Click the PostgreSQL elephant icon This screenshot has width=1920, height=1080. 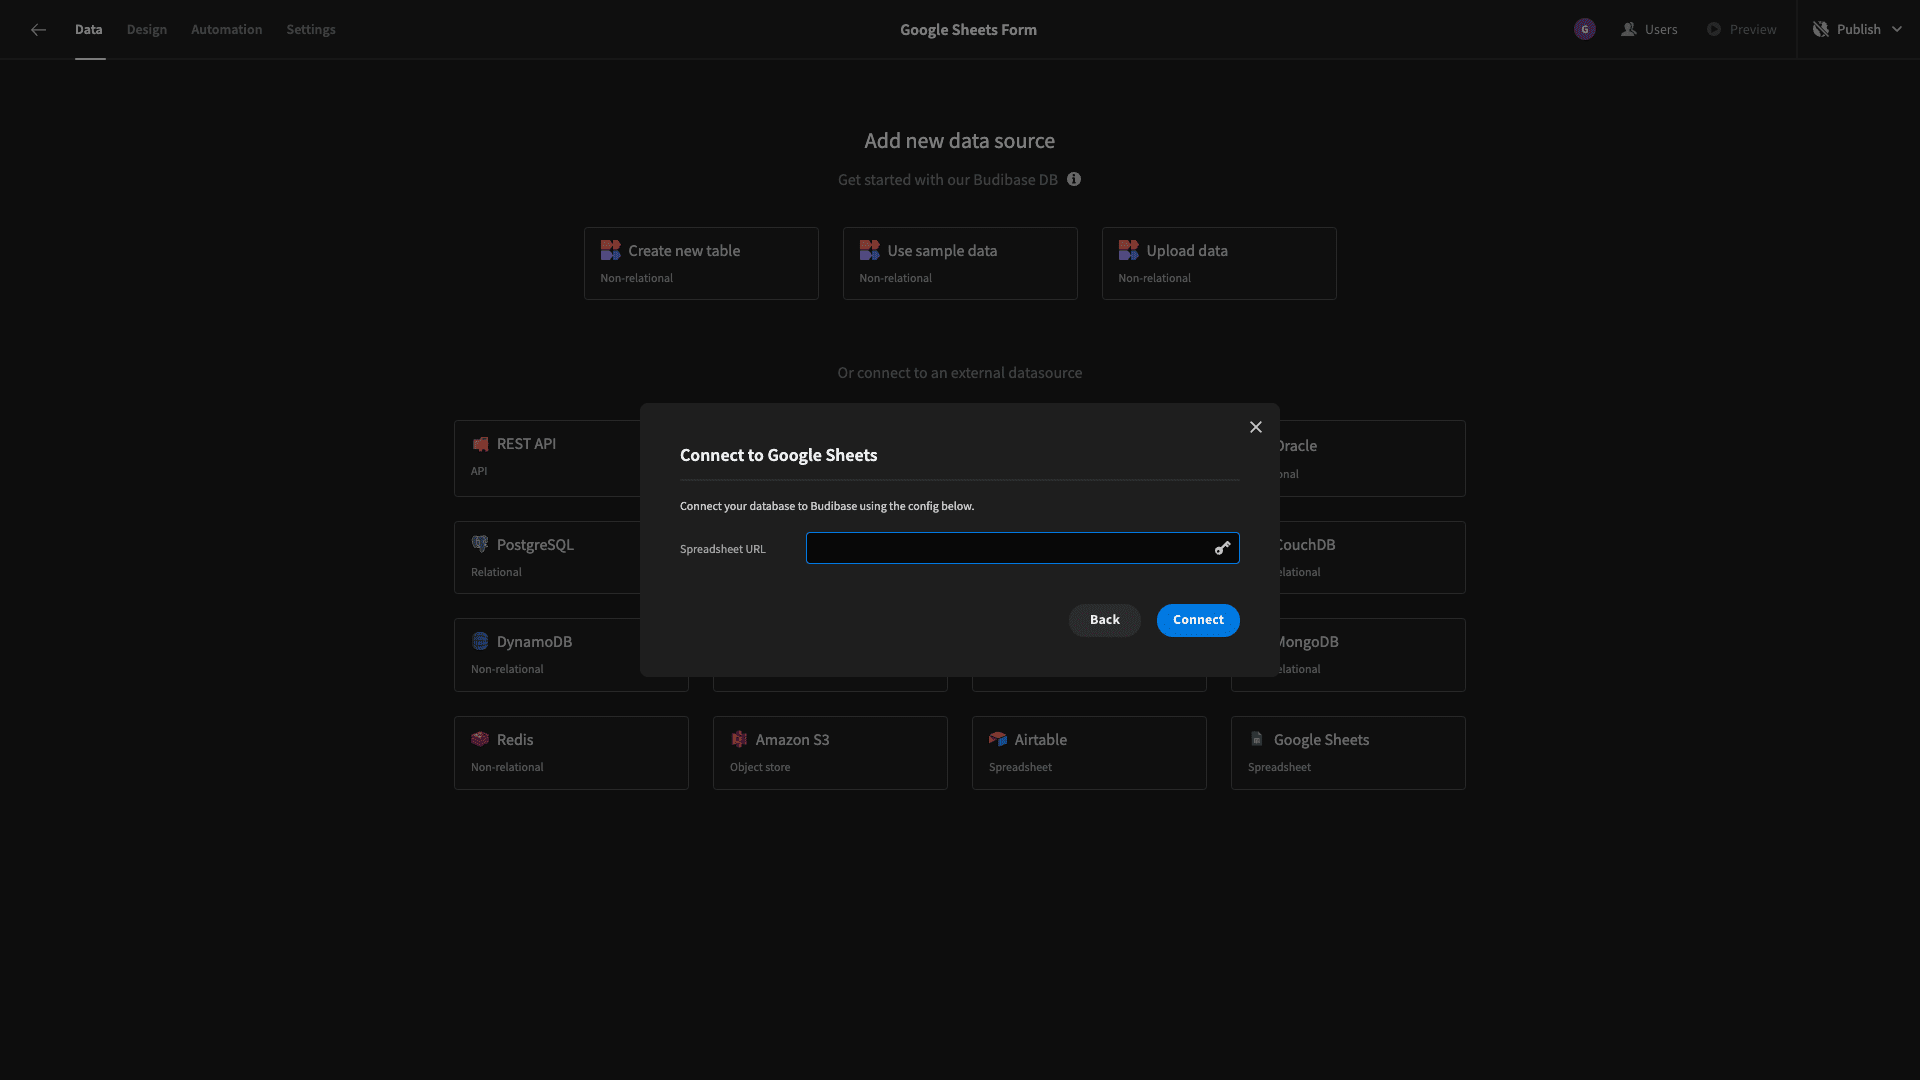(480, 544)
